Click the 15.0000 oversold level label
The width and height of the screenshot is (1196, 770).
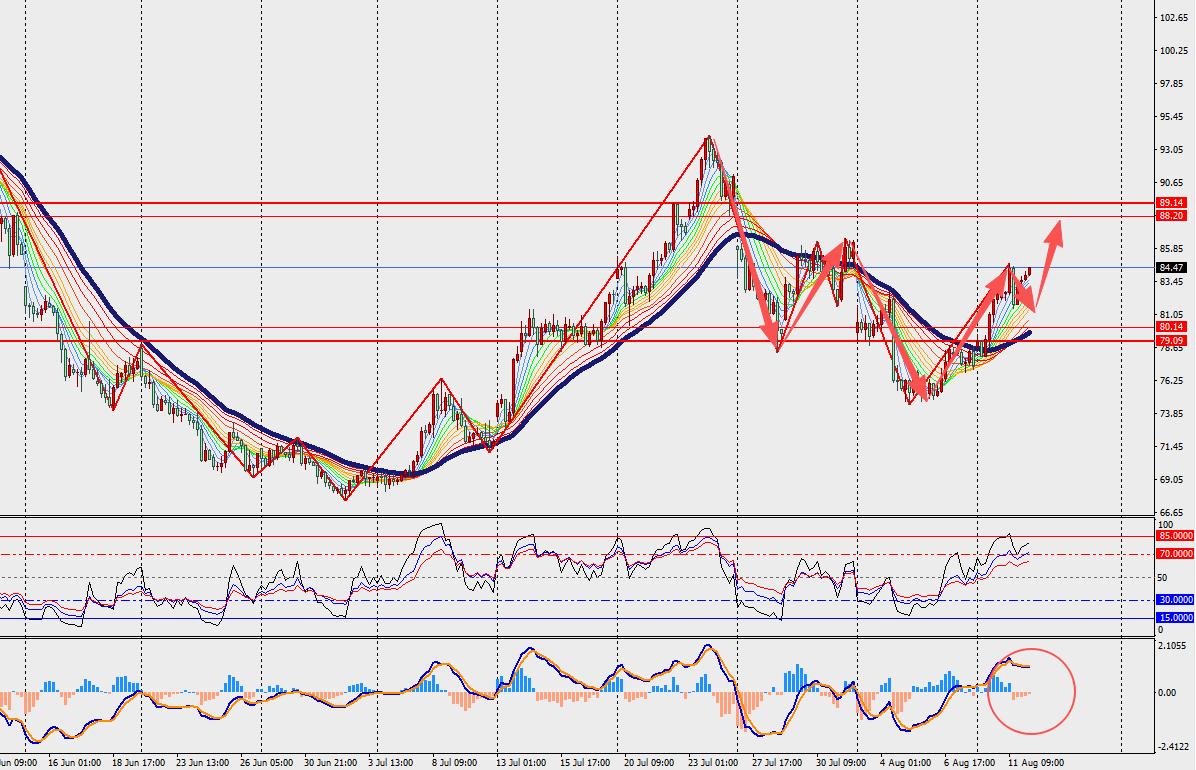click(x=1175, y=618)
